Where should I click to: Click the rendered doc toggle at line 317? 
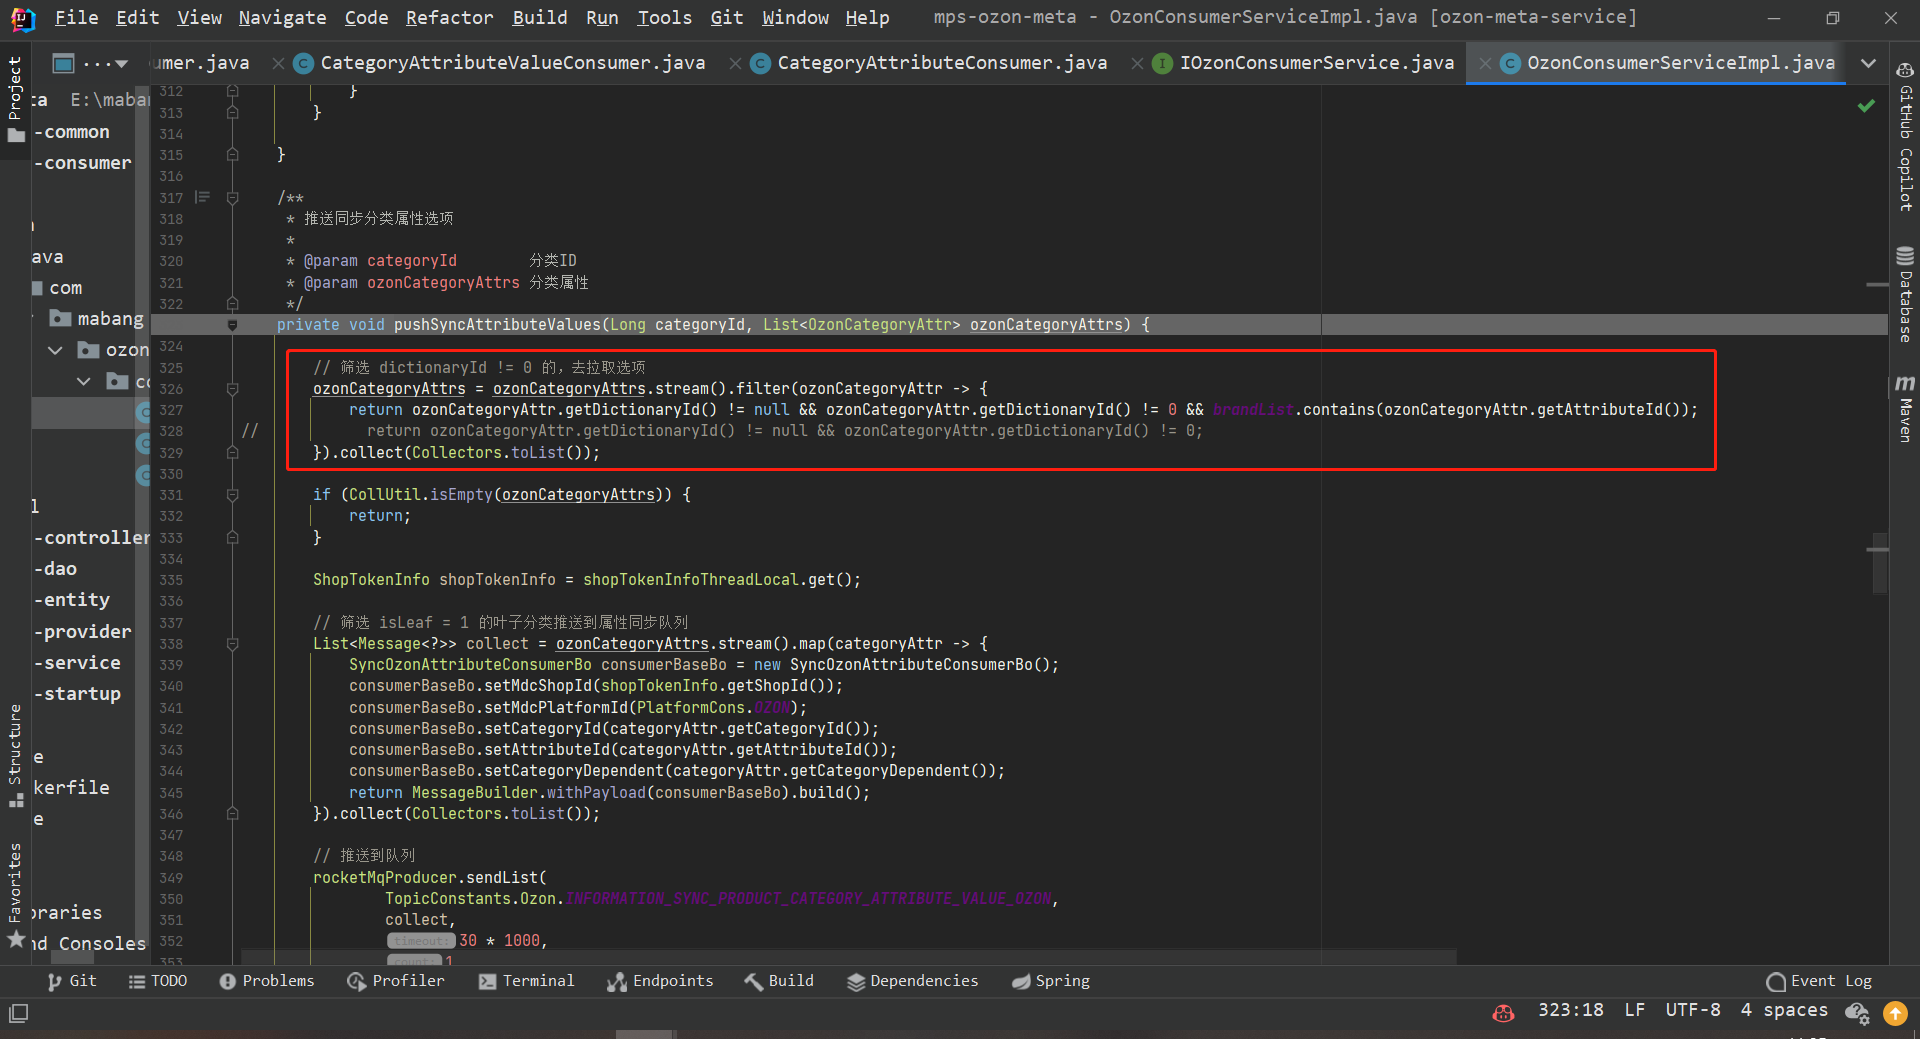pyautogui.click(x=202, y=197)
